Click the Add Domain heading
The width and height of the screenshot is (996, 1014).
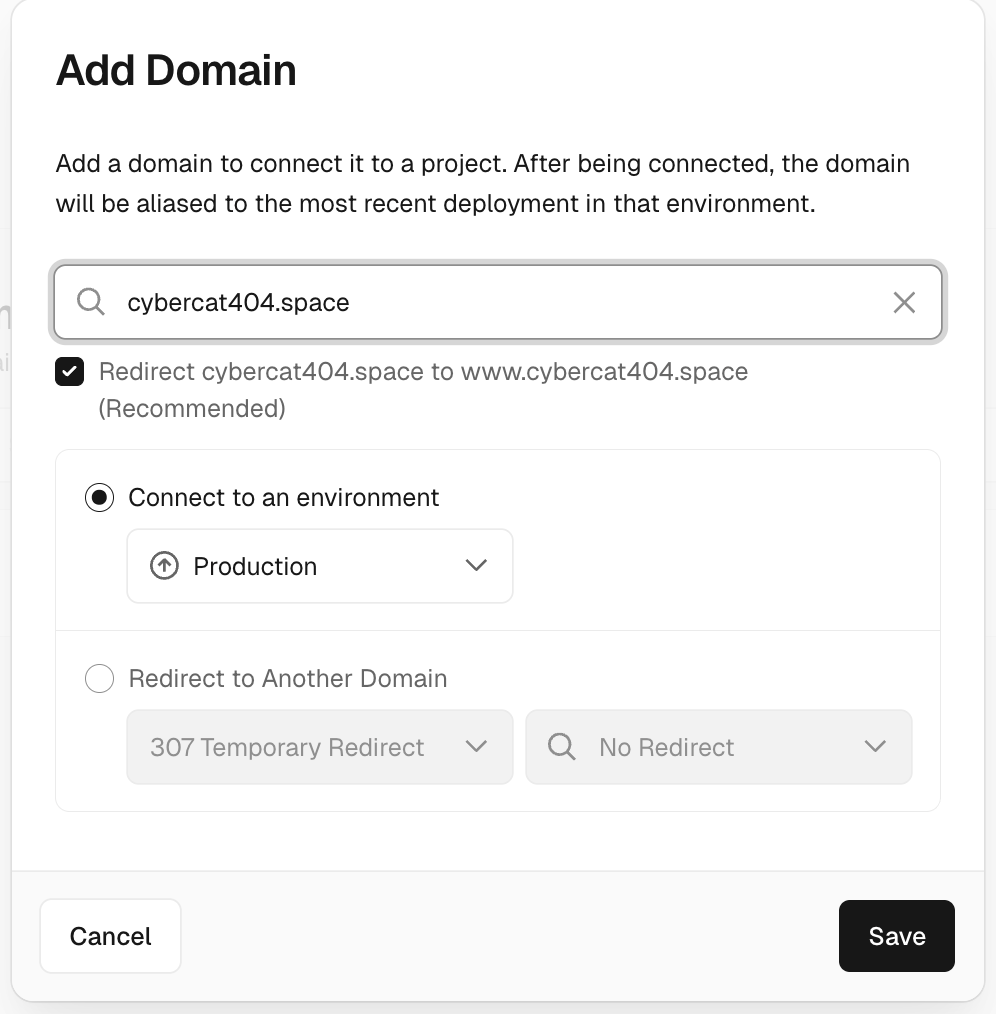(176, 70)
